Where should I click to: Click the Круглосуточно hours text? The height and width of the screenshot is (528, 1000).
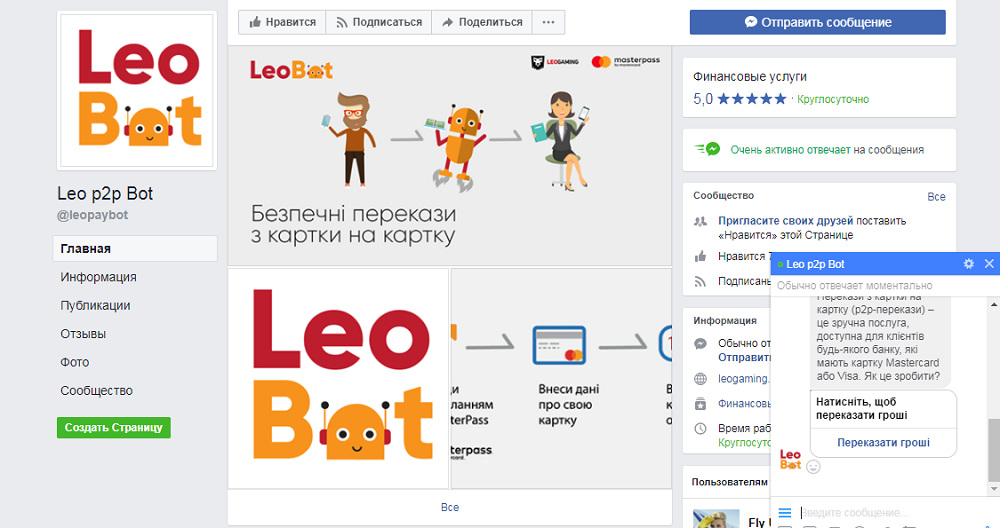pyautogui.click(x=833, y=99)
